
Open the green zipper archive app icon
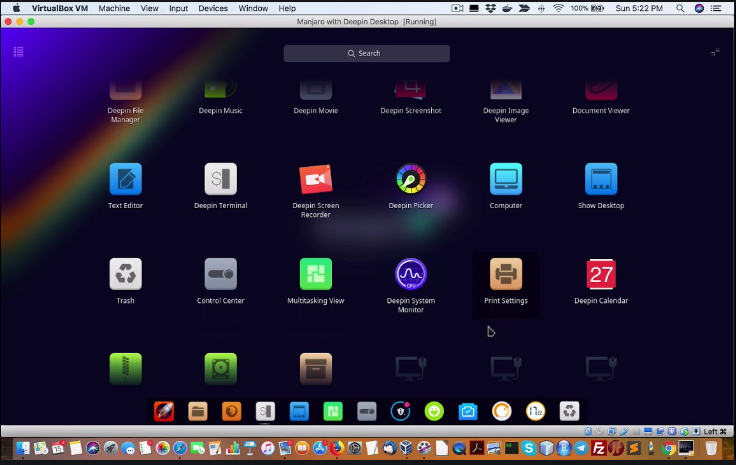tap(125, 369)
